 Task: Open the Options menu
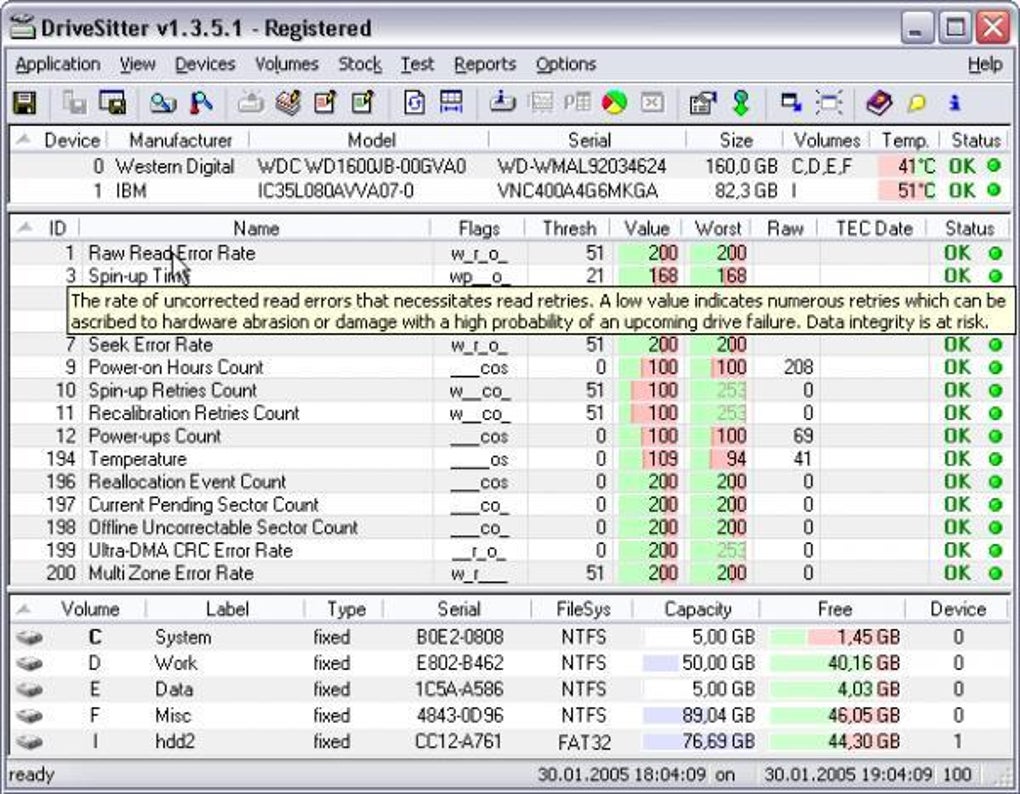pos(566,64)
